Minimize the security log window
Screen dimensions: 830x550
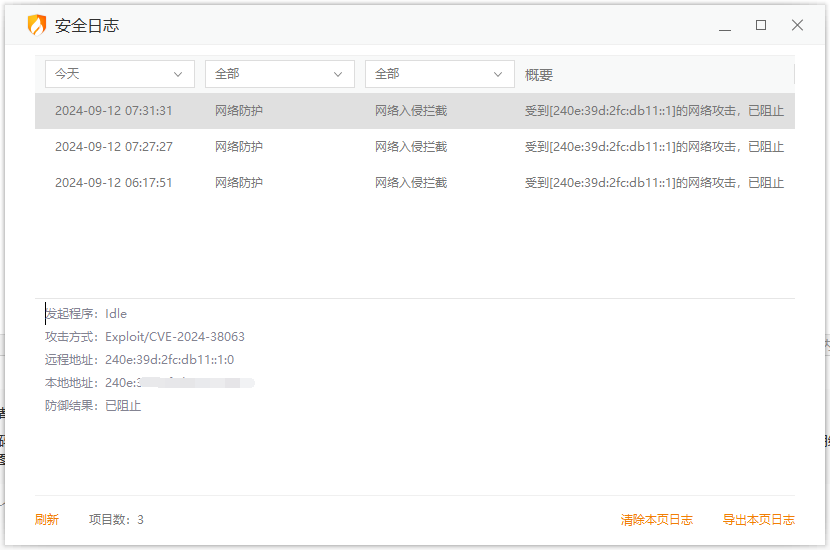click(x=724, y=26)
